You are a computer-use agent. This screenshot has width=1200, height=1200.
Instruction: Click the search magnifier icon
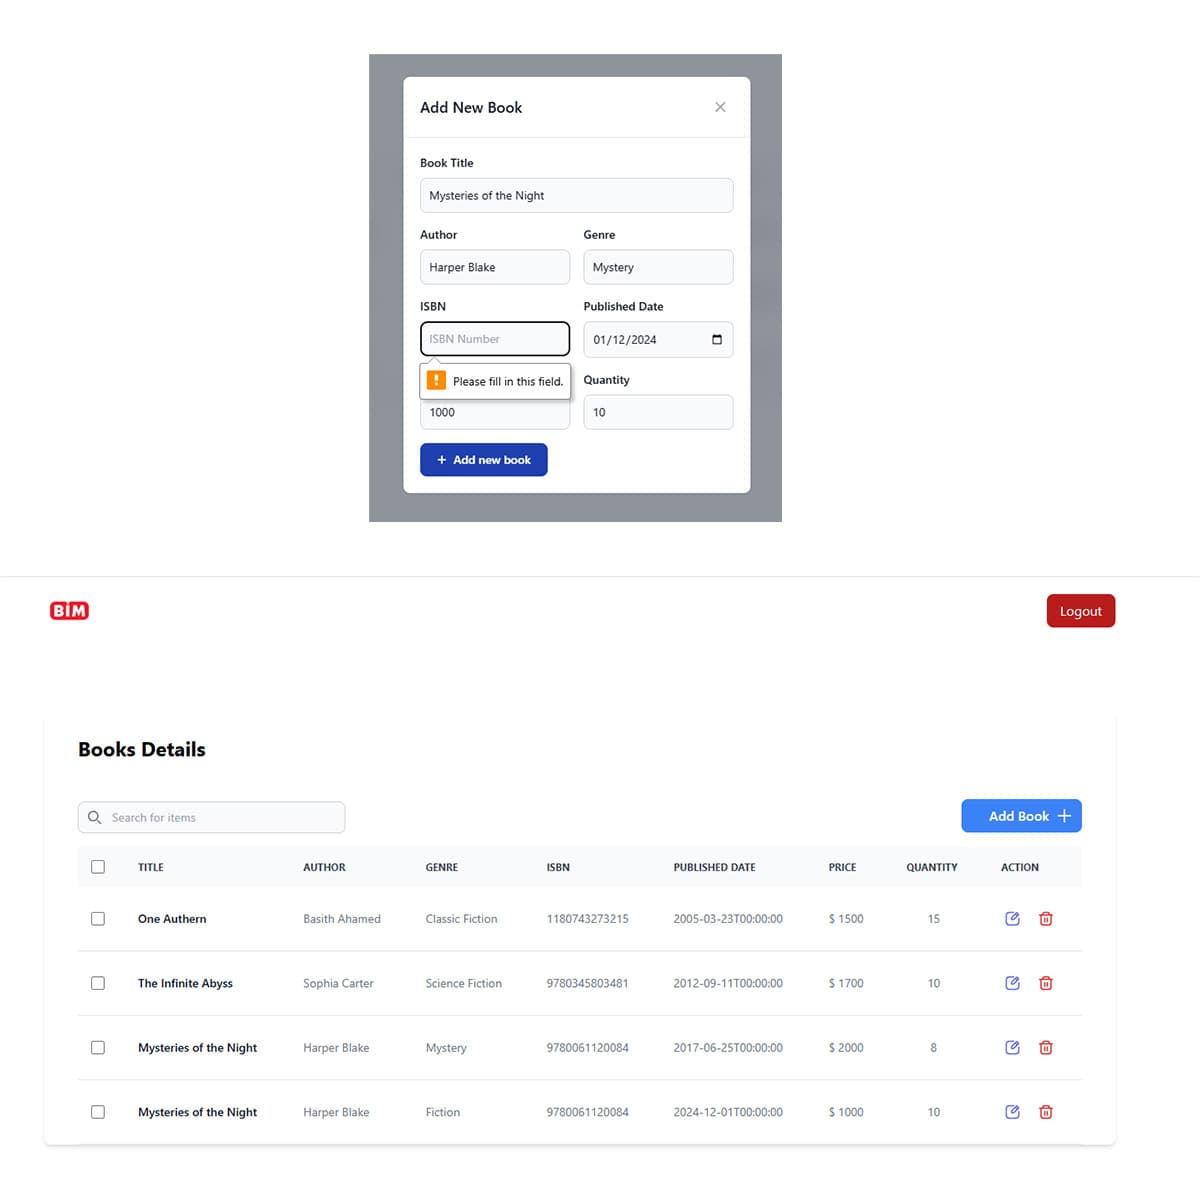click(94, 817)
